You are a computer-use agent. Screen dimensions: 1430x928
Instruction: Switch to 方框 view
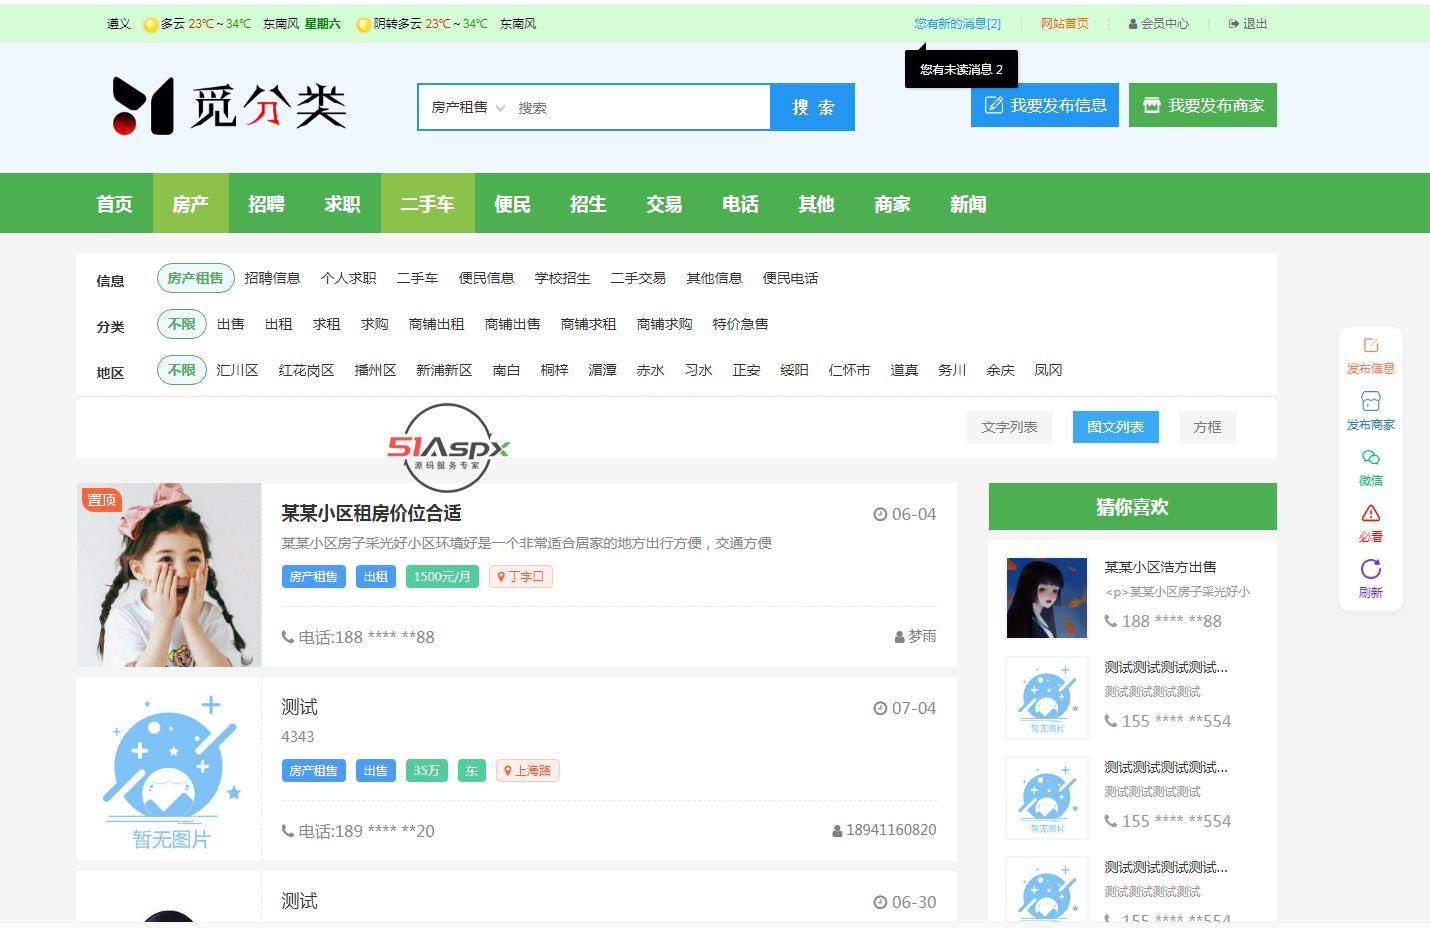(1208, 427)
